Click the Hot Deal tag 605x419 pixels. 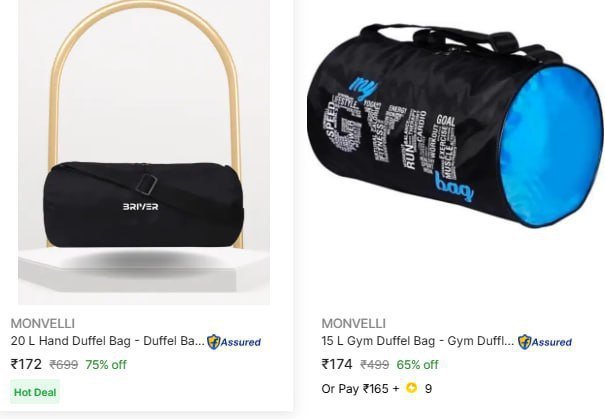35,392
